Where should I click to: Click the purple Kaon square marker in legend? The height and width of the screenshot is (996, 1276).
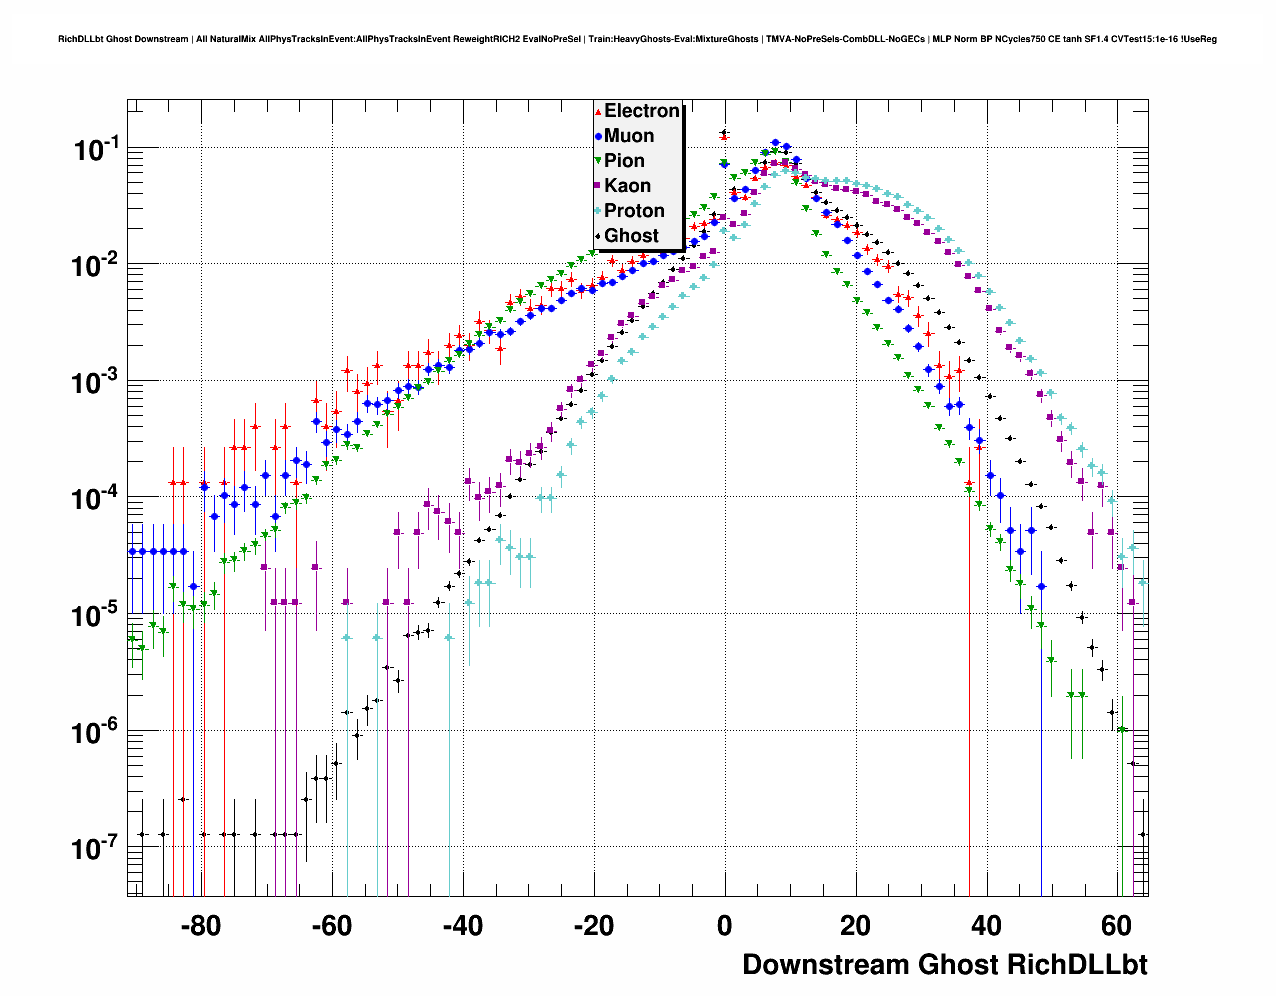pyautogui.click(x=599, y=186)
